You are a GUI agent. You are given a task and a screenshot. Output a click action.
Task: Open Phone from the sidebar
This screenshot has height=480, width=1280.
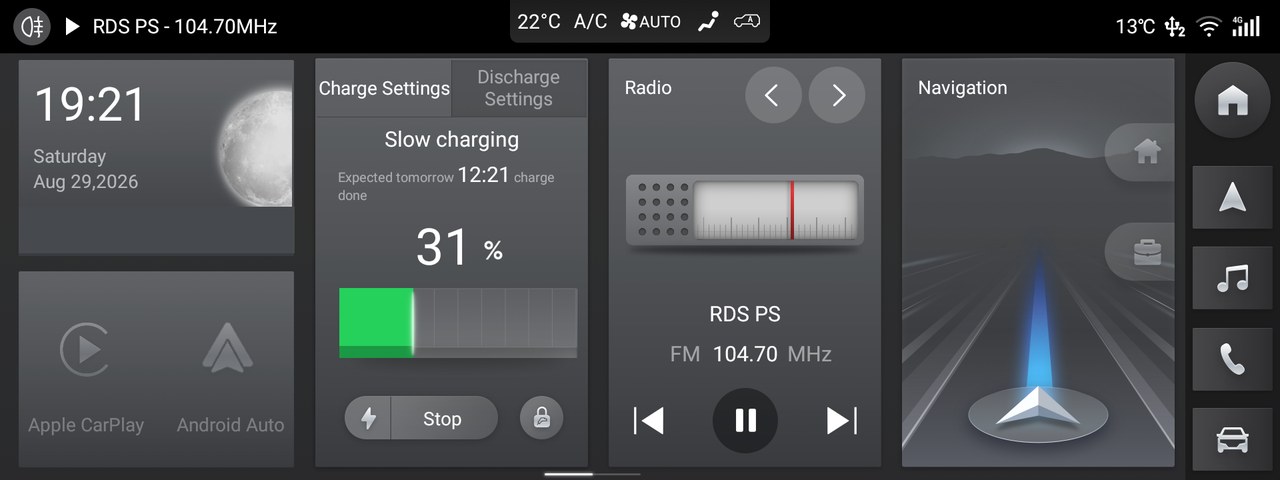pos(1232,359)
